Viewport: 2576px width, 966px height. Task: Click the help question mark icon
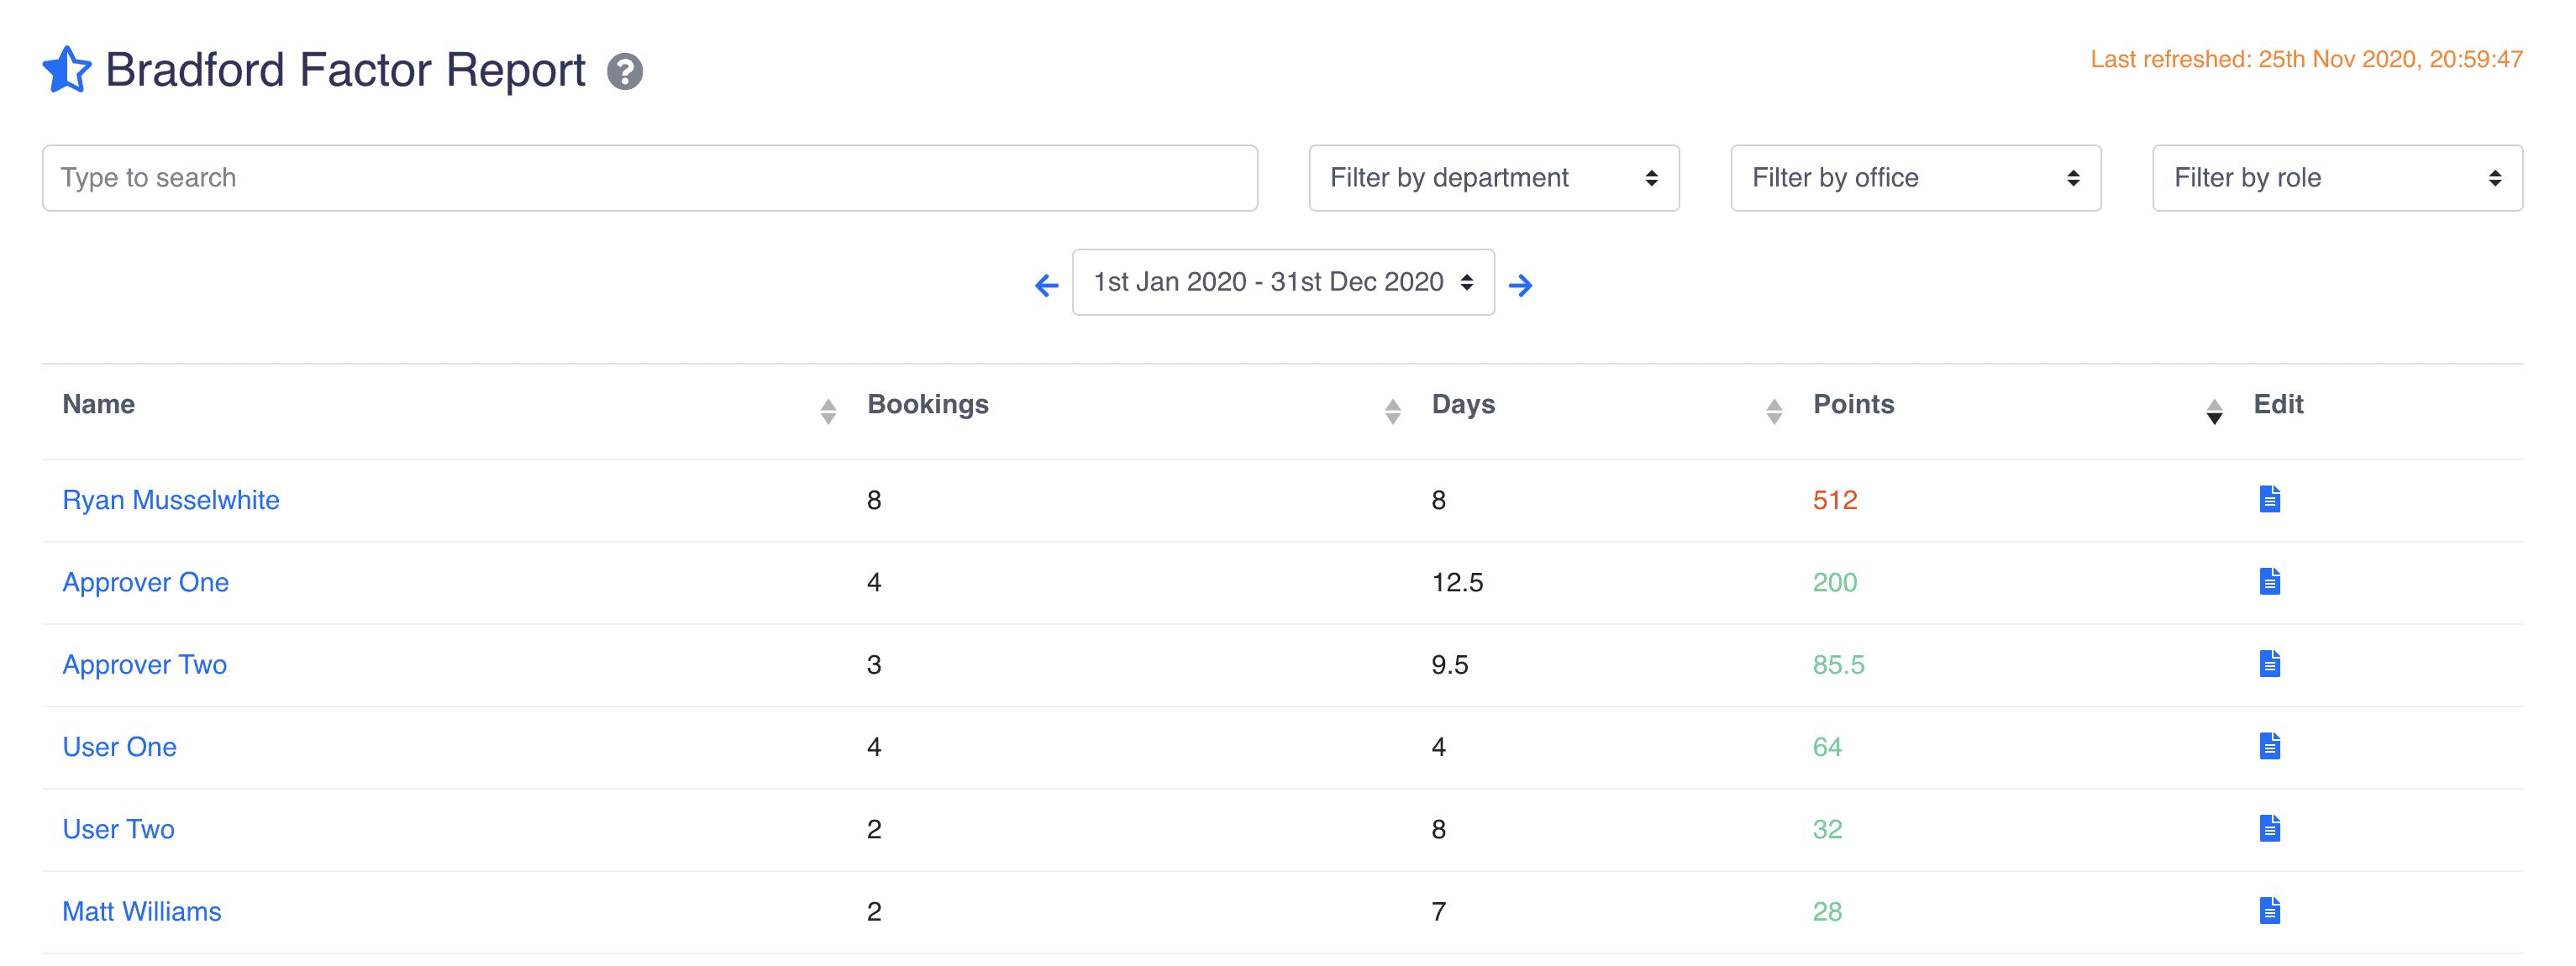(x=624, y=72)
